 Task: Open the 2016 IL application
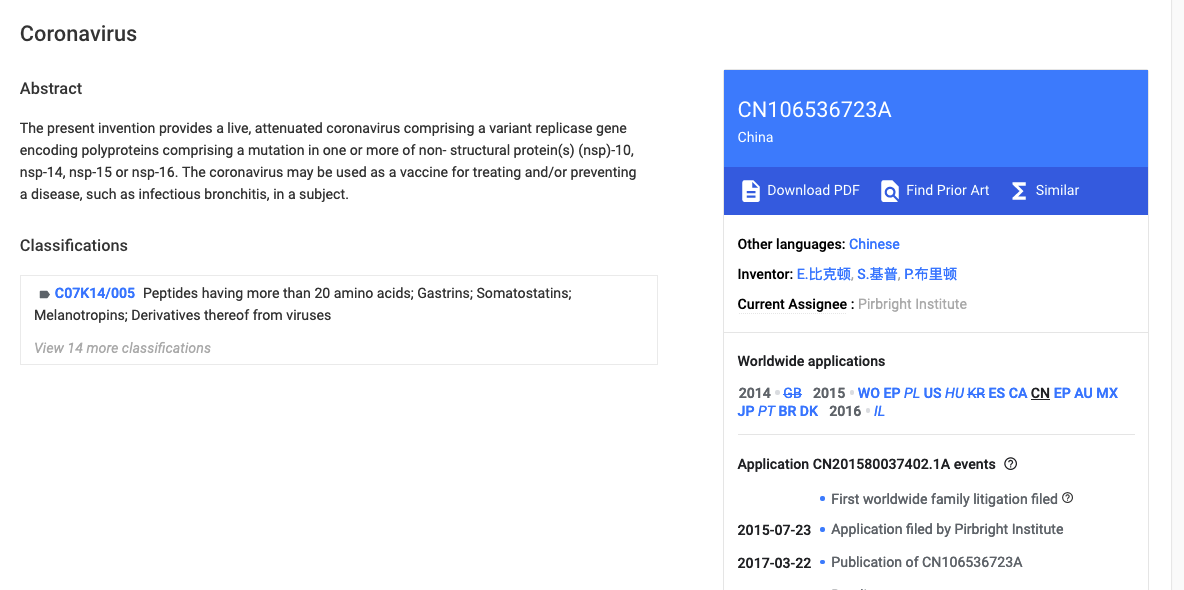(x=879, y=411)
